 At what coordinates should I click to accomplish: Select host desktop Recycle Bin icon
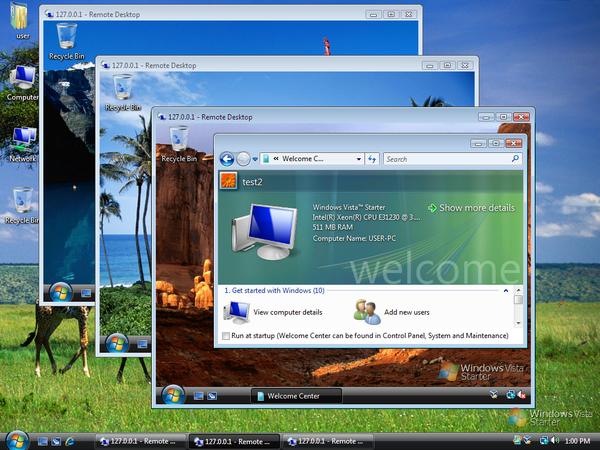23,205
